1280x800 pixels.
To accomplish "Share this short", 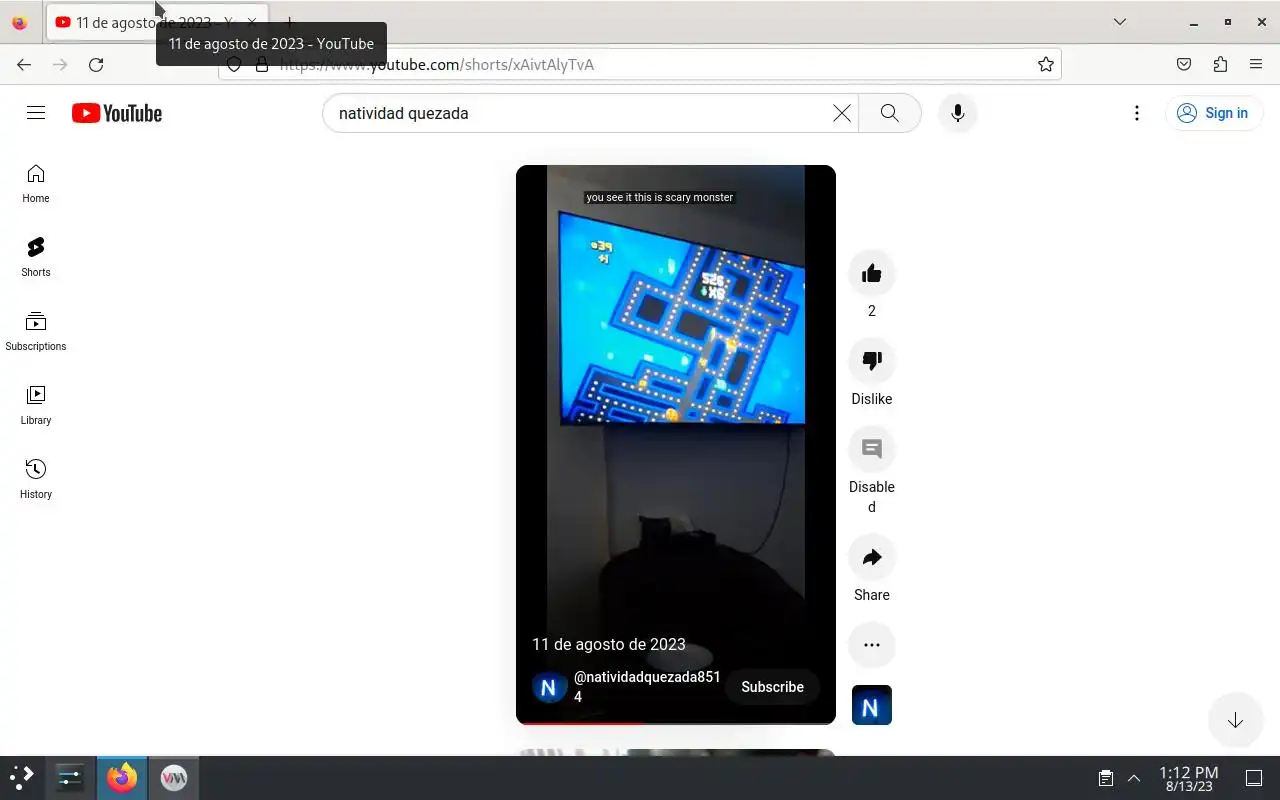I will tap(872, 558).
